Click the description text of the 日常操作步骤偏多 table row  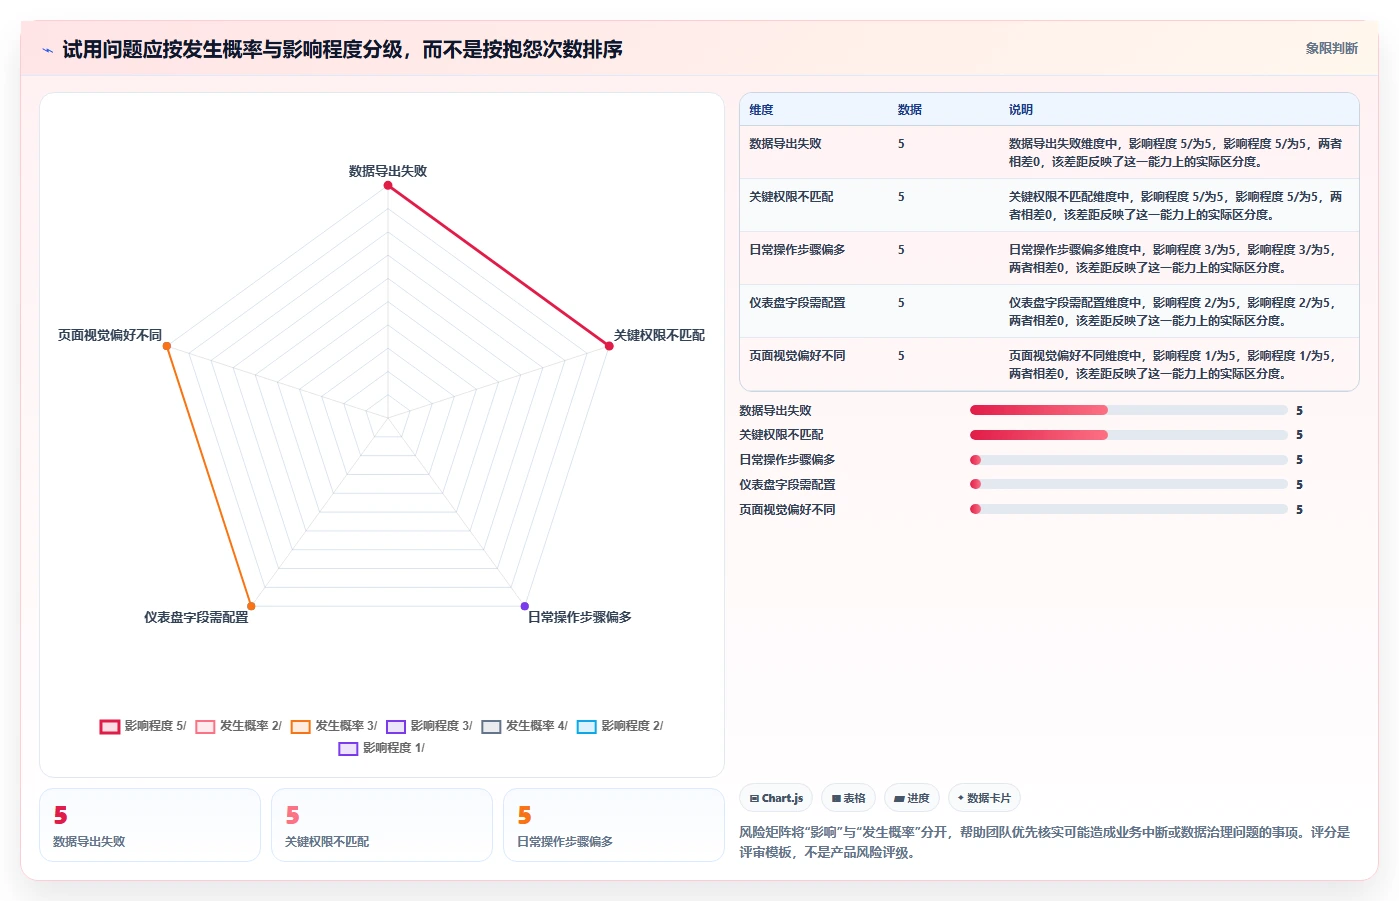1172,259
